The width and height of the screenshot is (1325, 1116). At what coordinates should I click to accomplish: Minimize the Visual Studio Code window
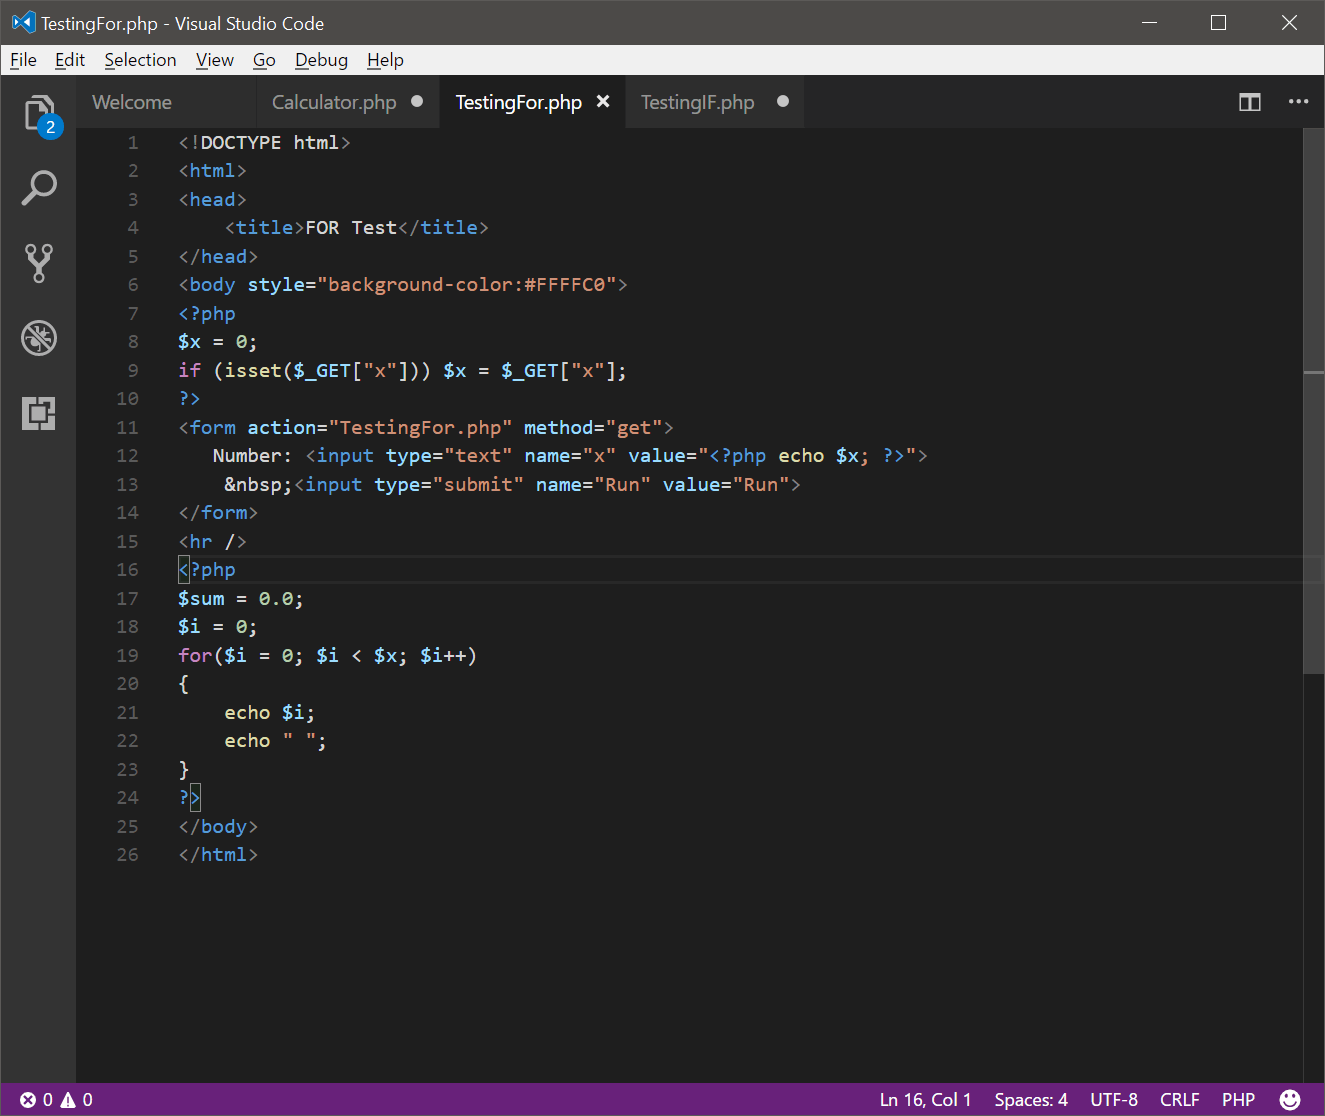click(1150, 22)
